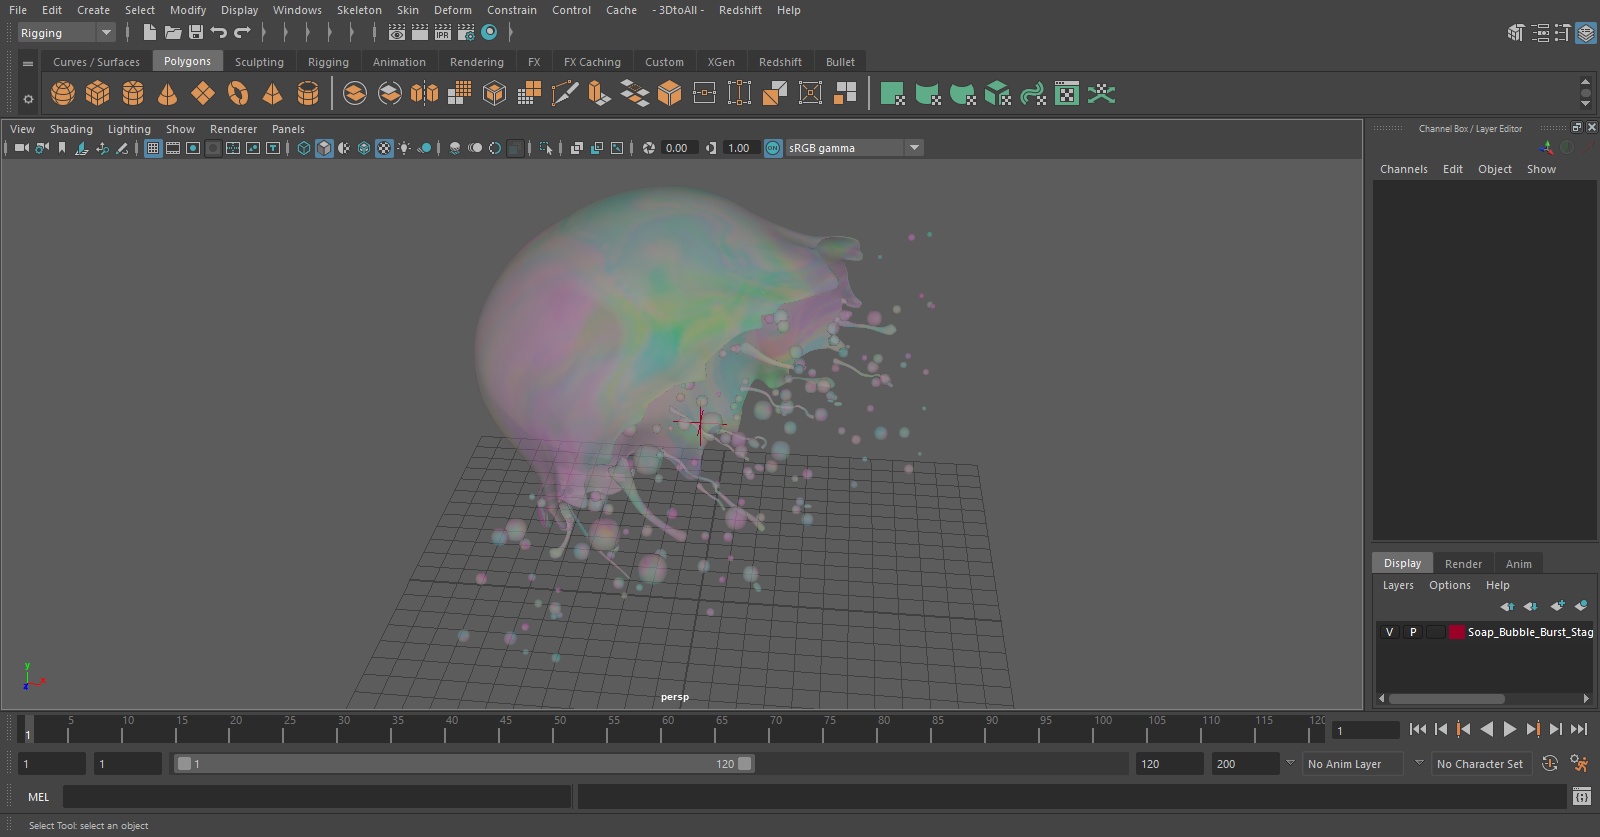This screenshot has width=1600, height=837.
Task: Open the sRGB gamma view transform dropdown
Action: [854, 148]
